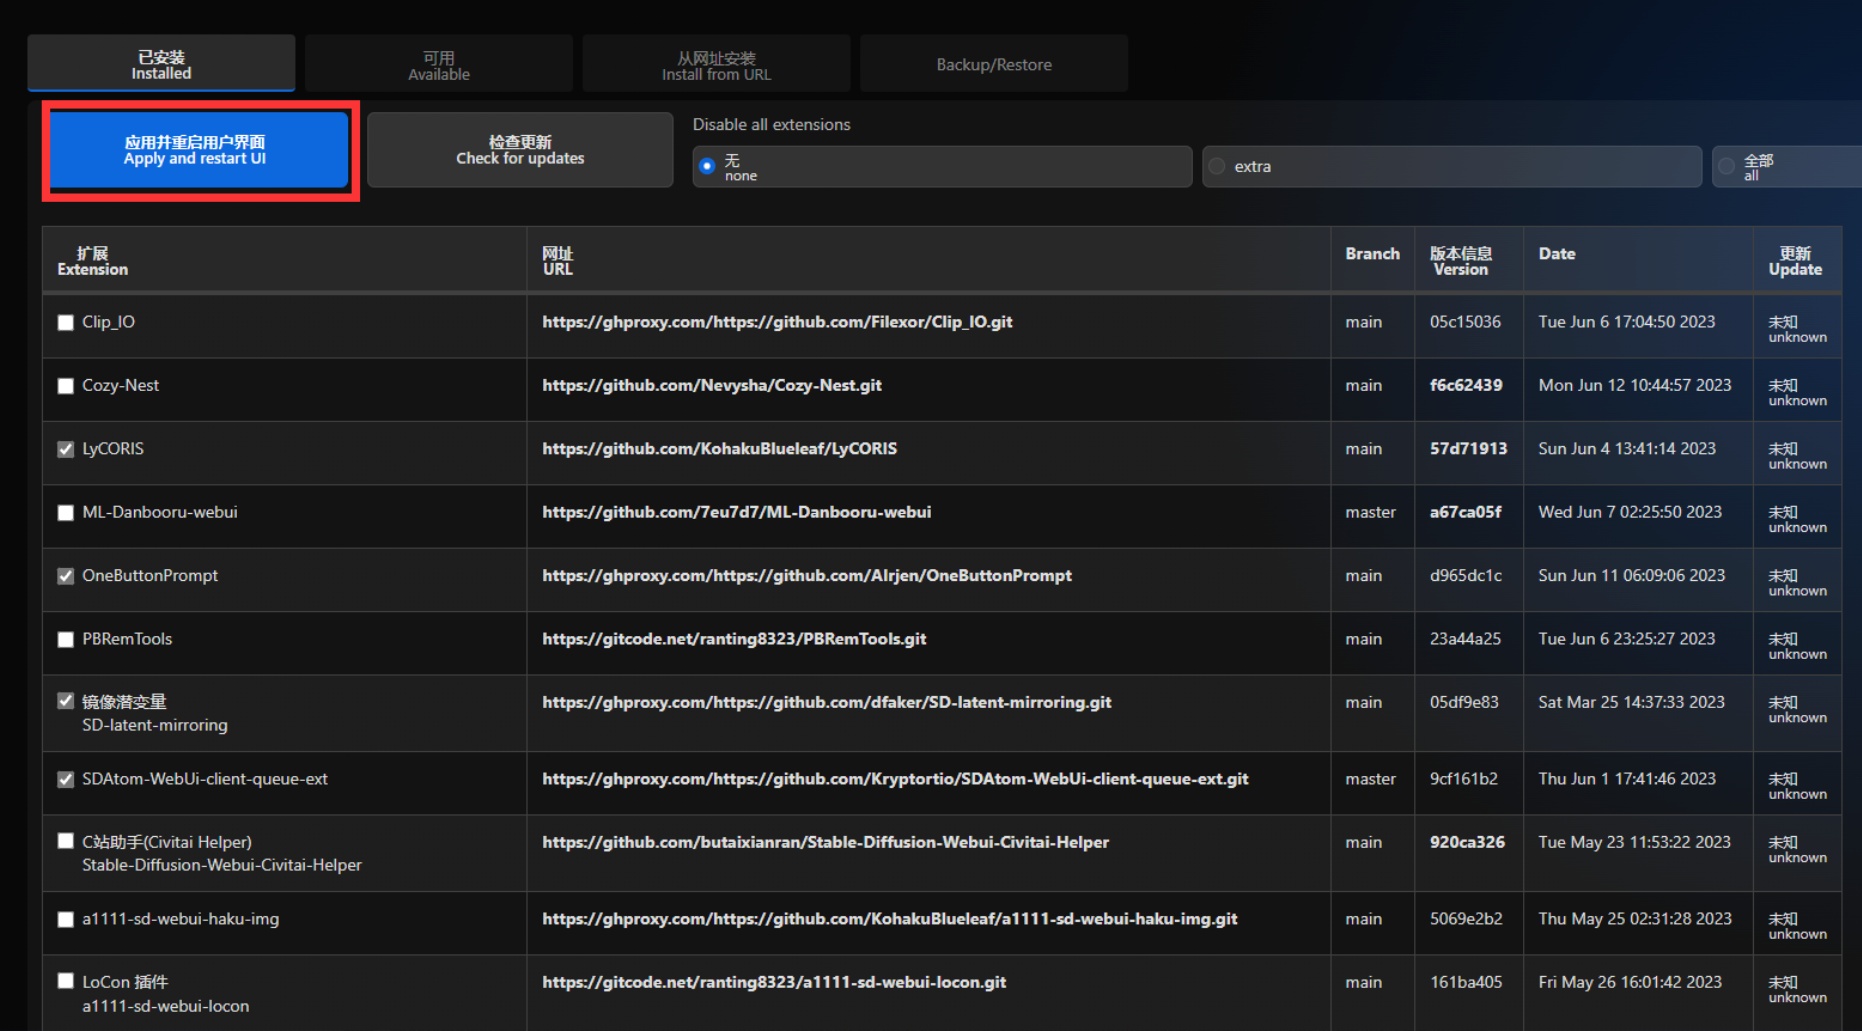
Task: Uncheck the SD-latent-mirroring extension checkbox
Action: [x=66, y=701]
